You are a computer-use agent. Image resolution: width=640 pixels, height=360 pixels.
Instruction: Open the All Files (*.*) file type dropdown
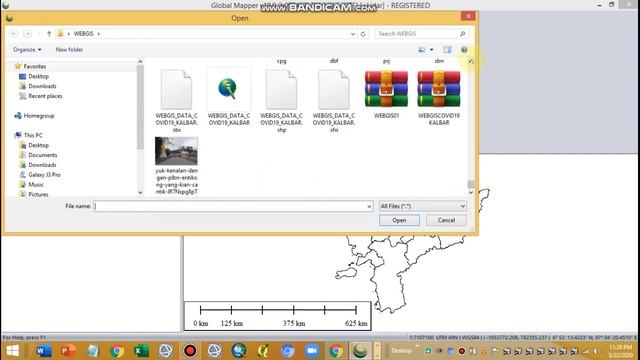click(422, 206)
